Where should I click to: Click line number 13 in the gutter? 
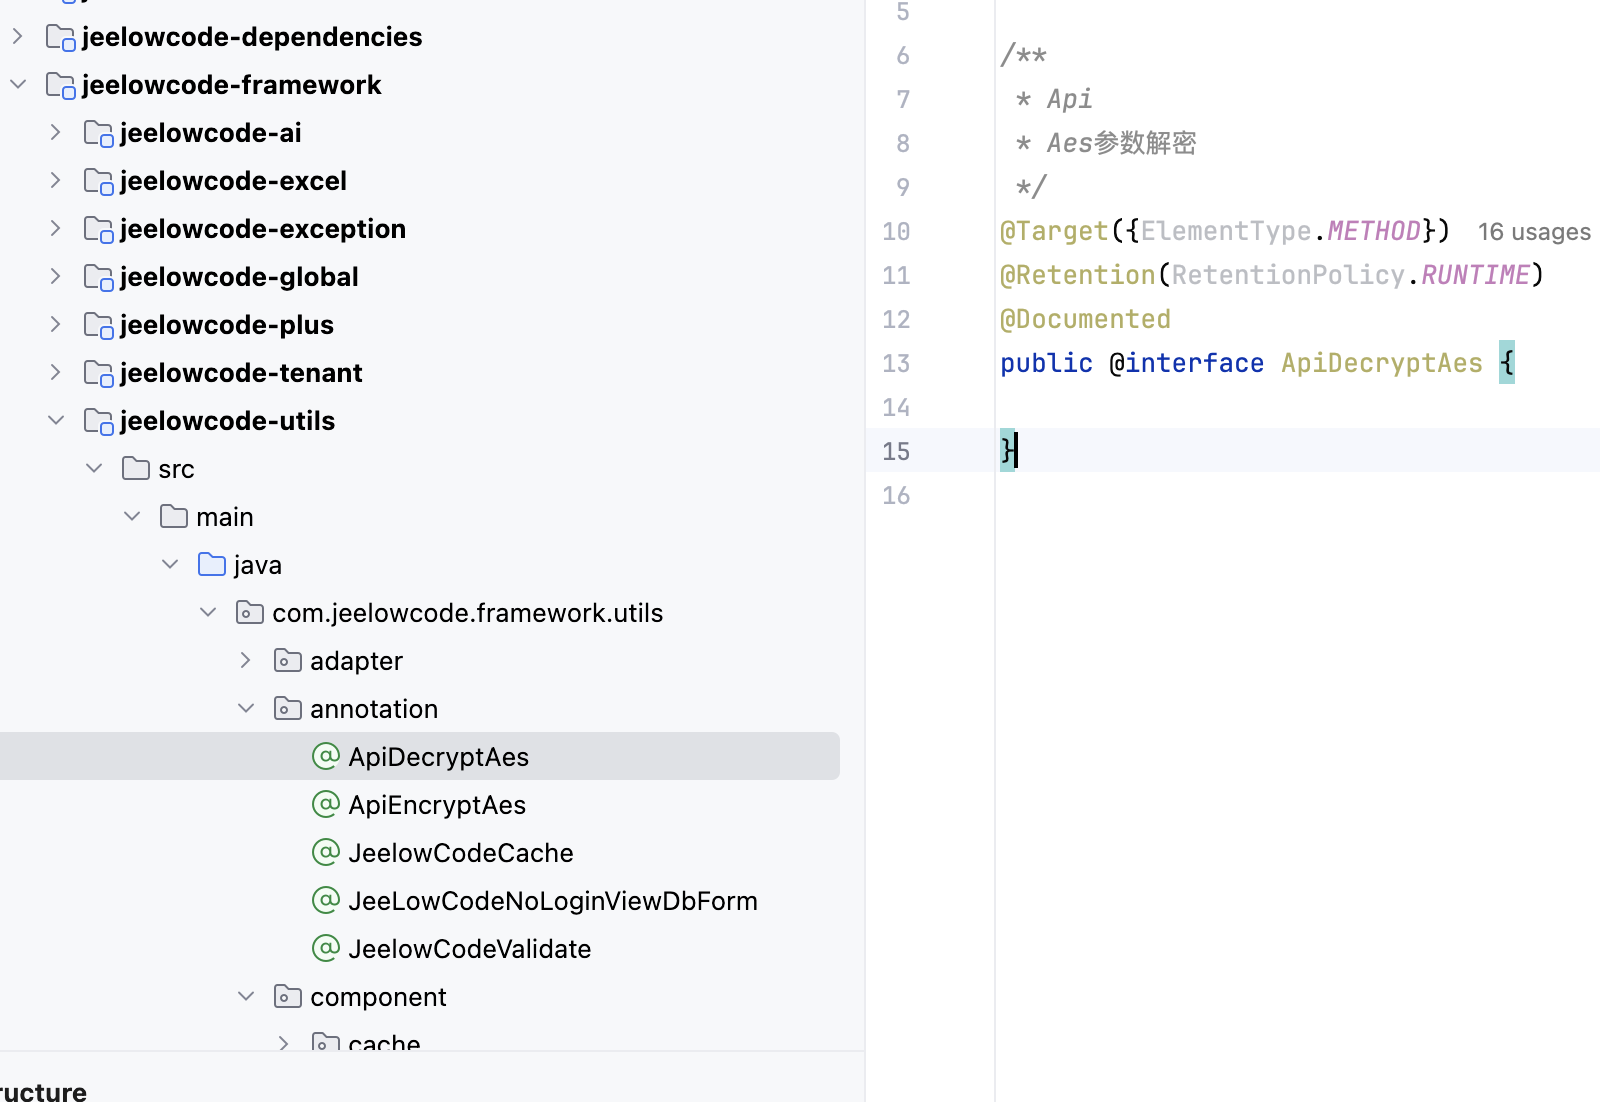click(x=896, y=364)
